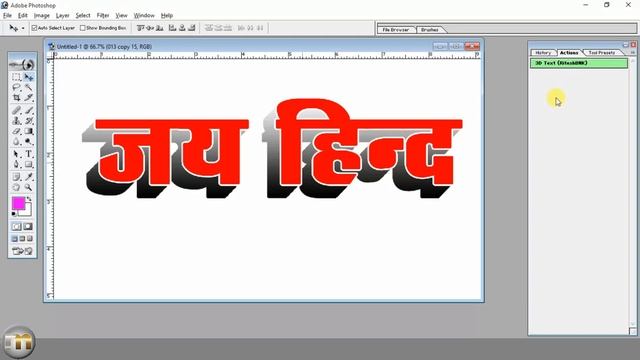
Task: Select the Notes tool
Action: 16,177
